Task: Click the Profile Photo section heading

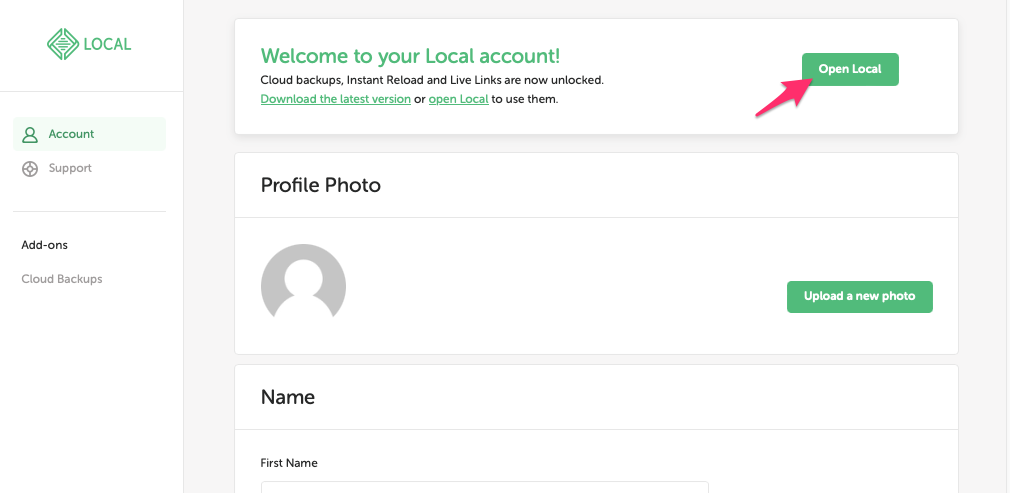Action: coord(320,185)
